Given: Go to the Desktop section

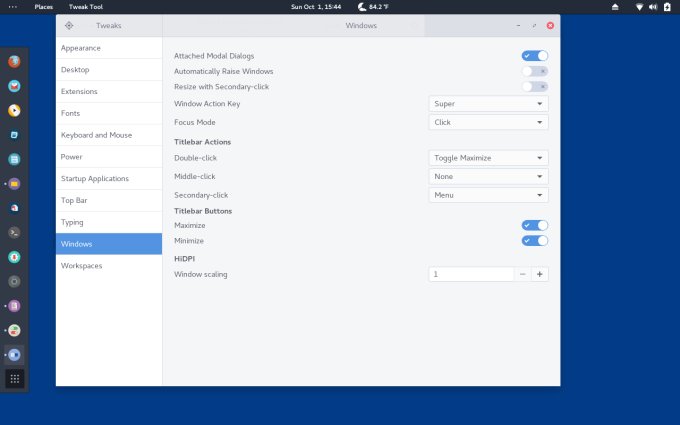Looking at the screenshot, I should click(109, 70).
